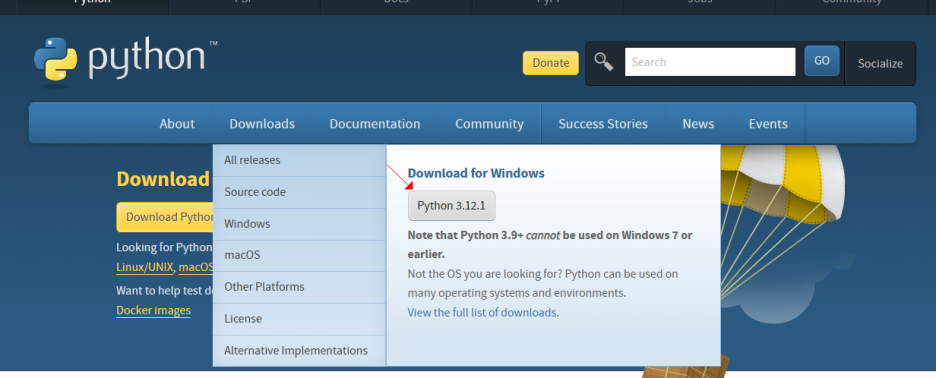Select All releases in Downloads dropdown
Image resolution: width=936 pixels, height=378 pixels.
299,160
